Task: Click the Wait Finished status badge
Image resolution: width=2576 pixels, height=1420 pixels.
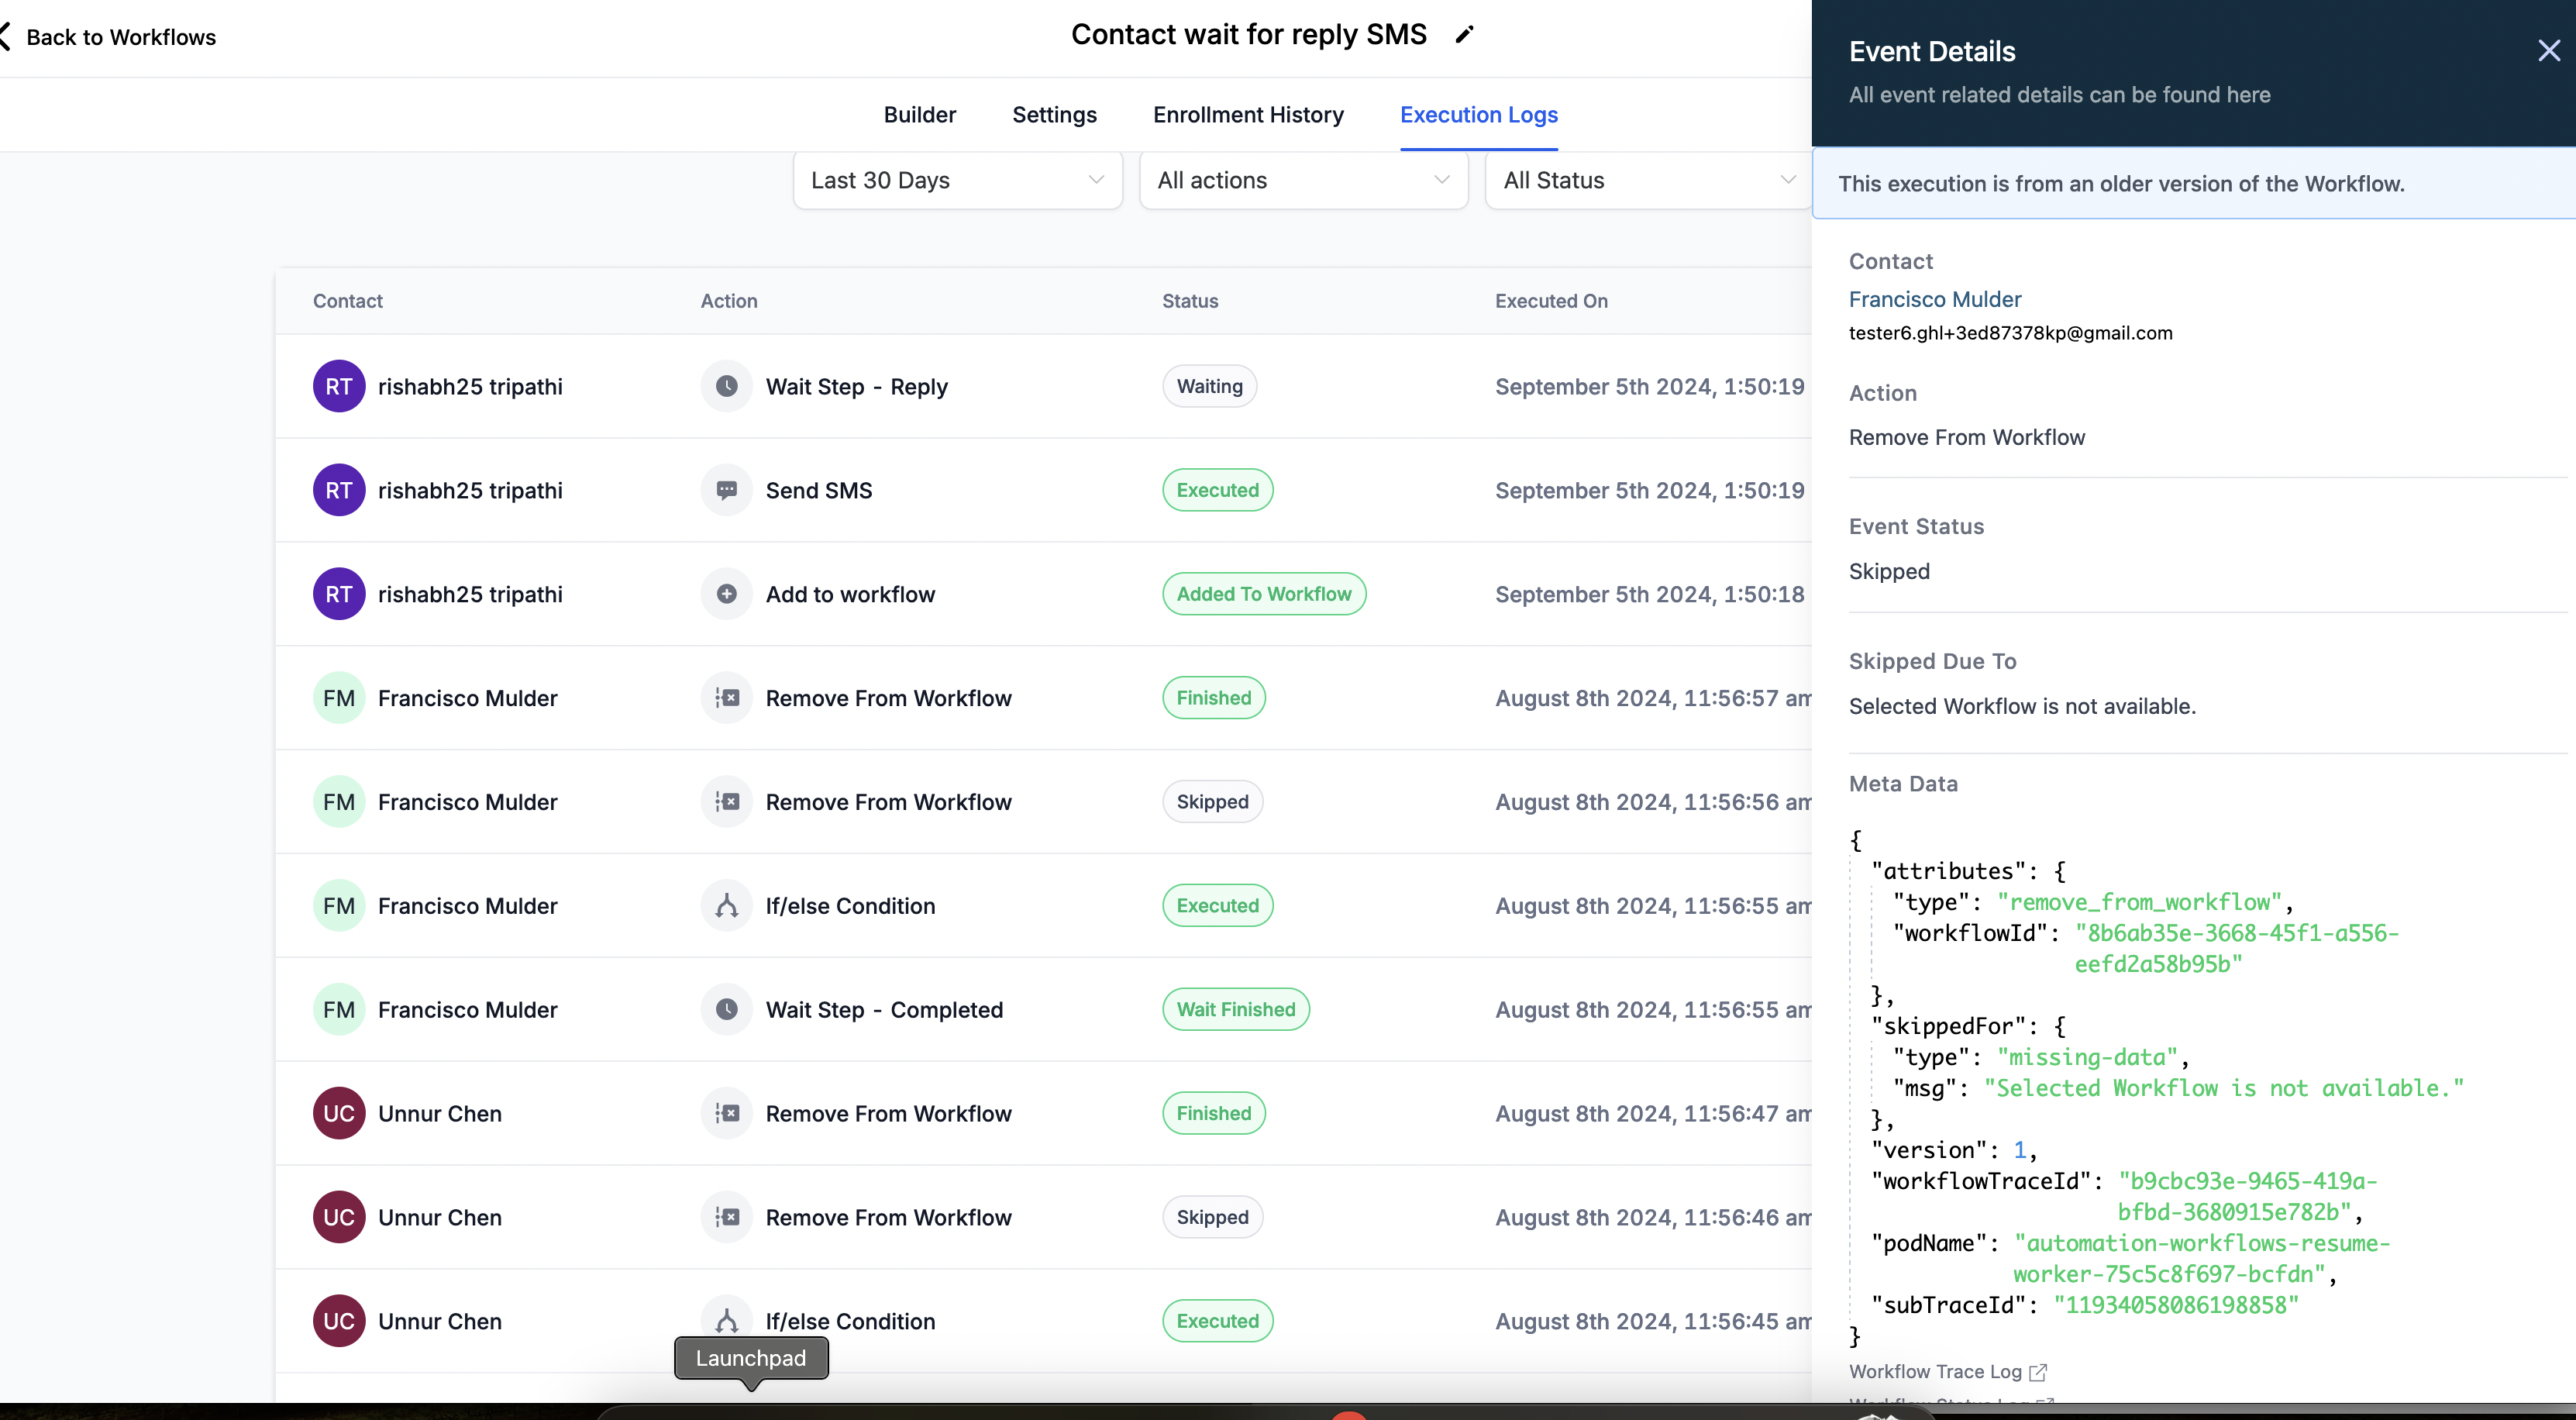Action: point(1236,1010)
